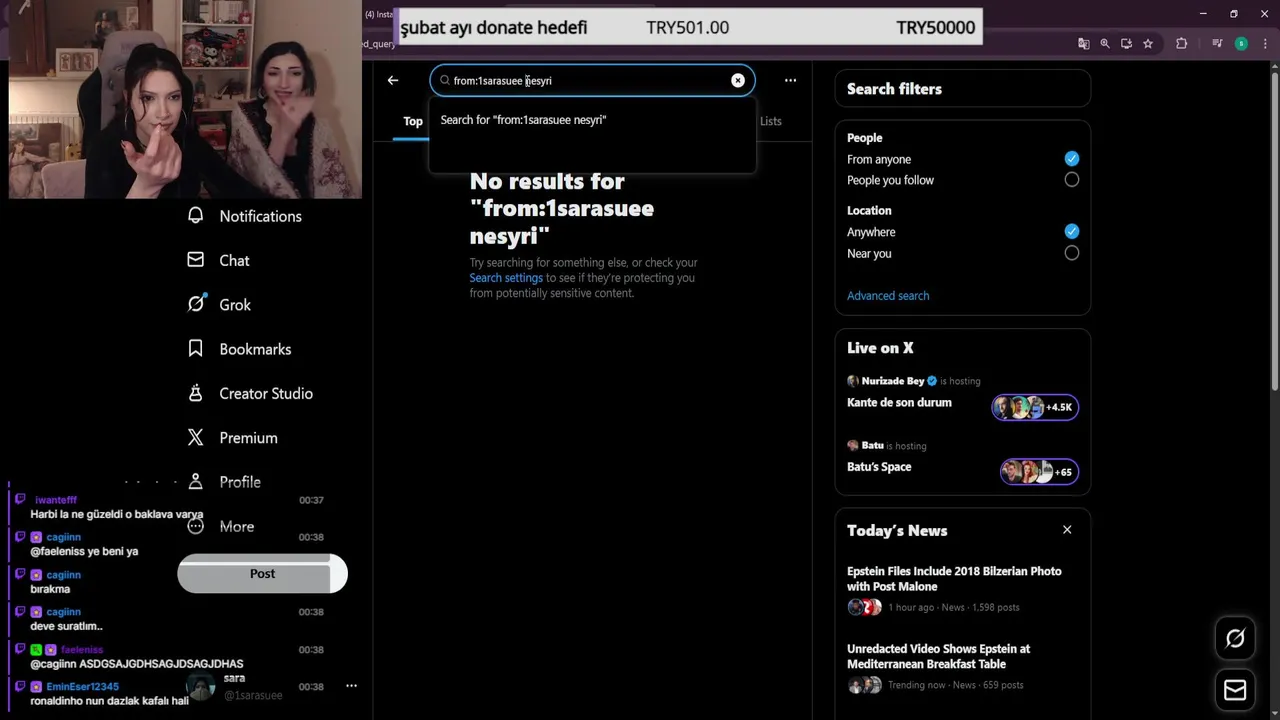
Task: Click chat username 'faeleniss'
Action: point(82,650)
